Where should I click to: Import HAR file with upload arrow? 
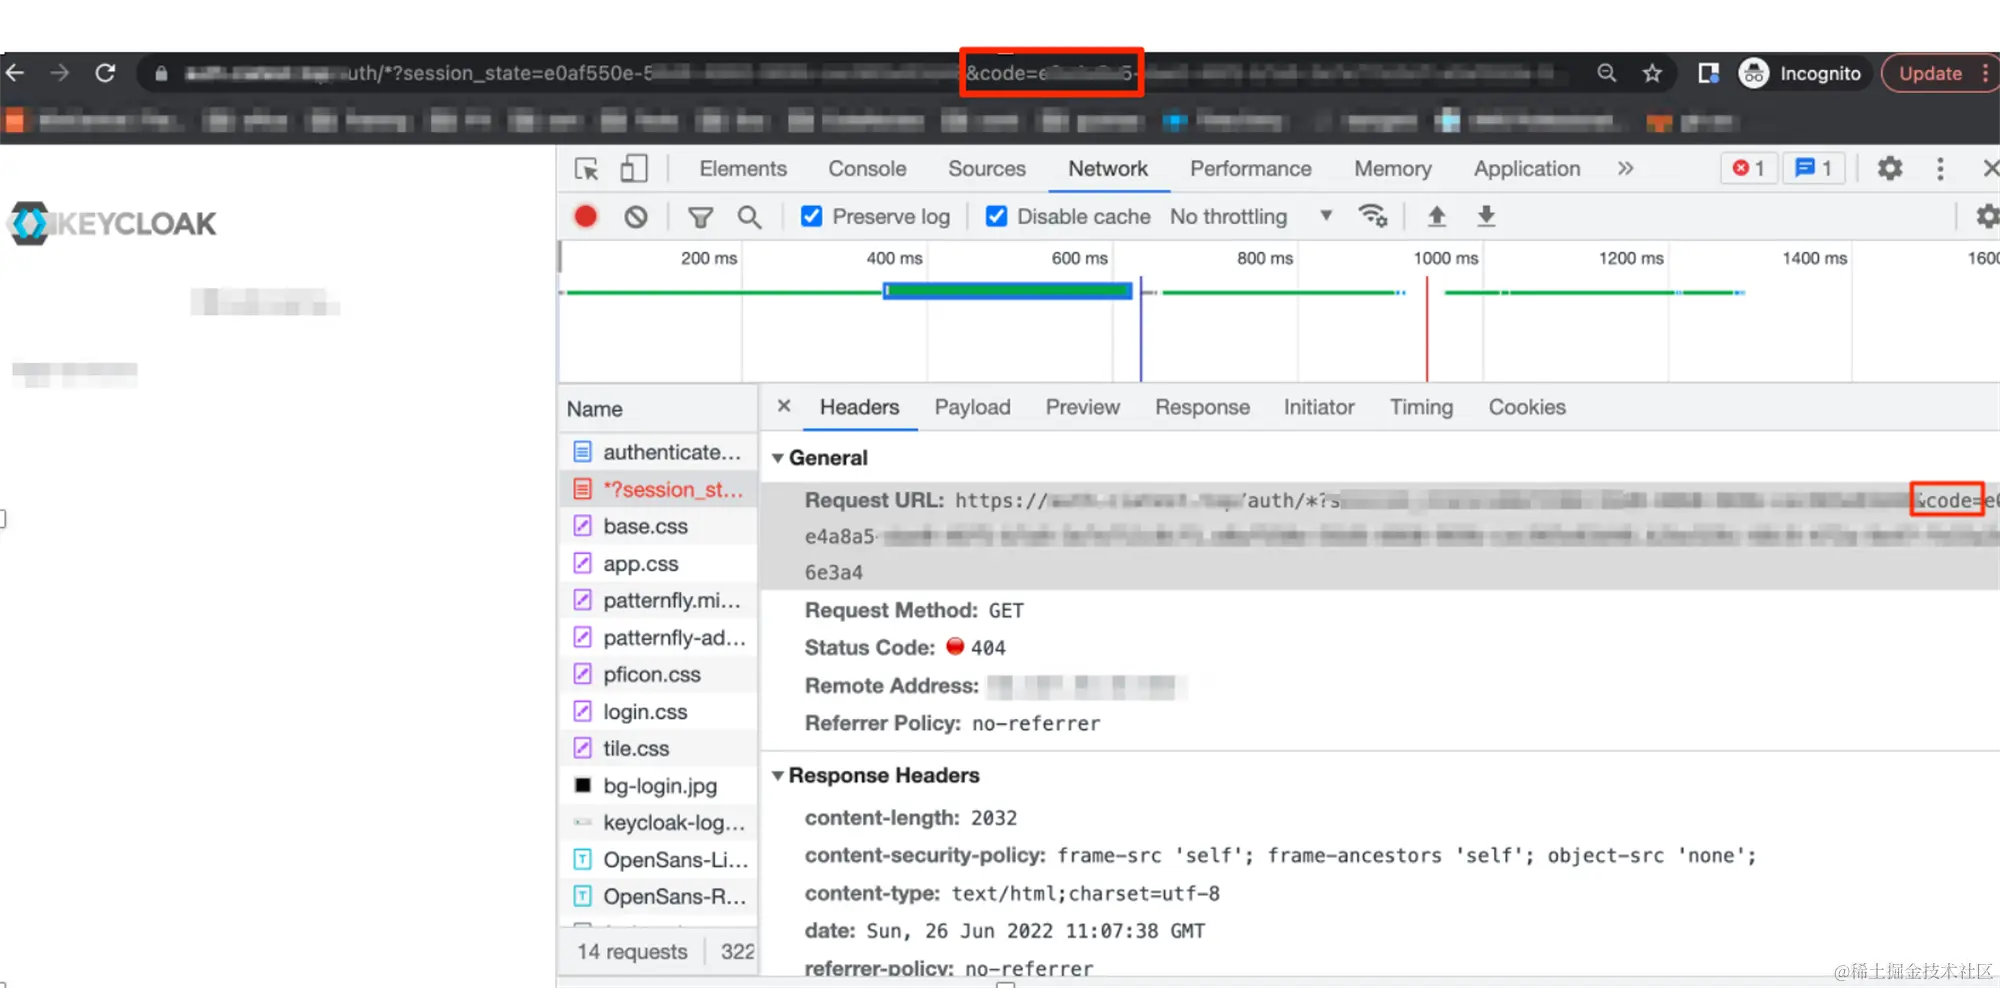coord(1437,216)
